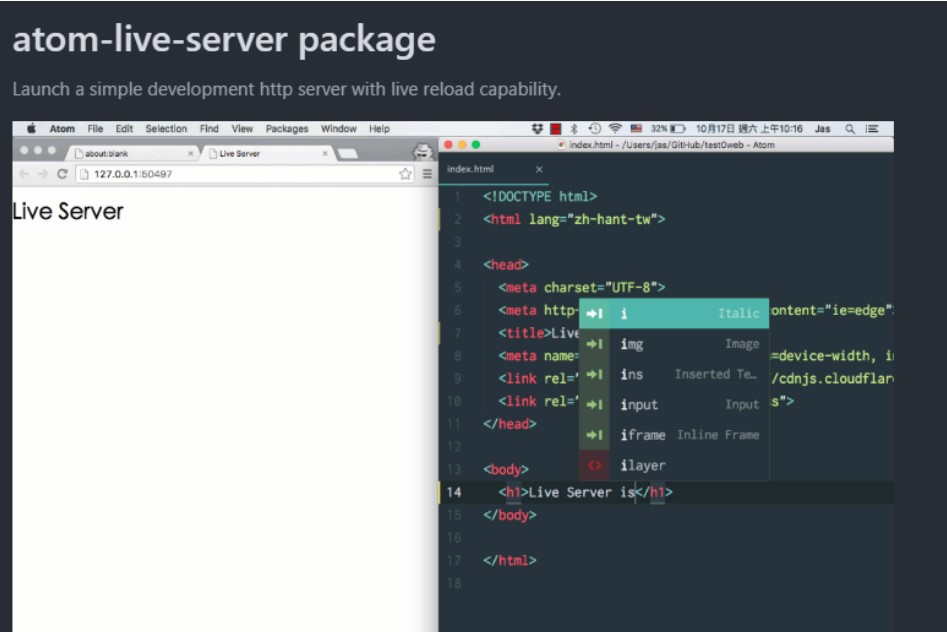Open the Window menu
Screen dimensions: 947x632
(x=339, y=129)
